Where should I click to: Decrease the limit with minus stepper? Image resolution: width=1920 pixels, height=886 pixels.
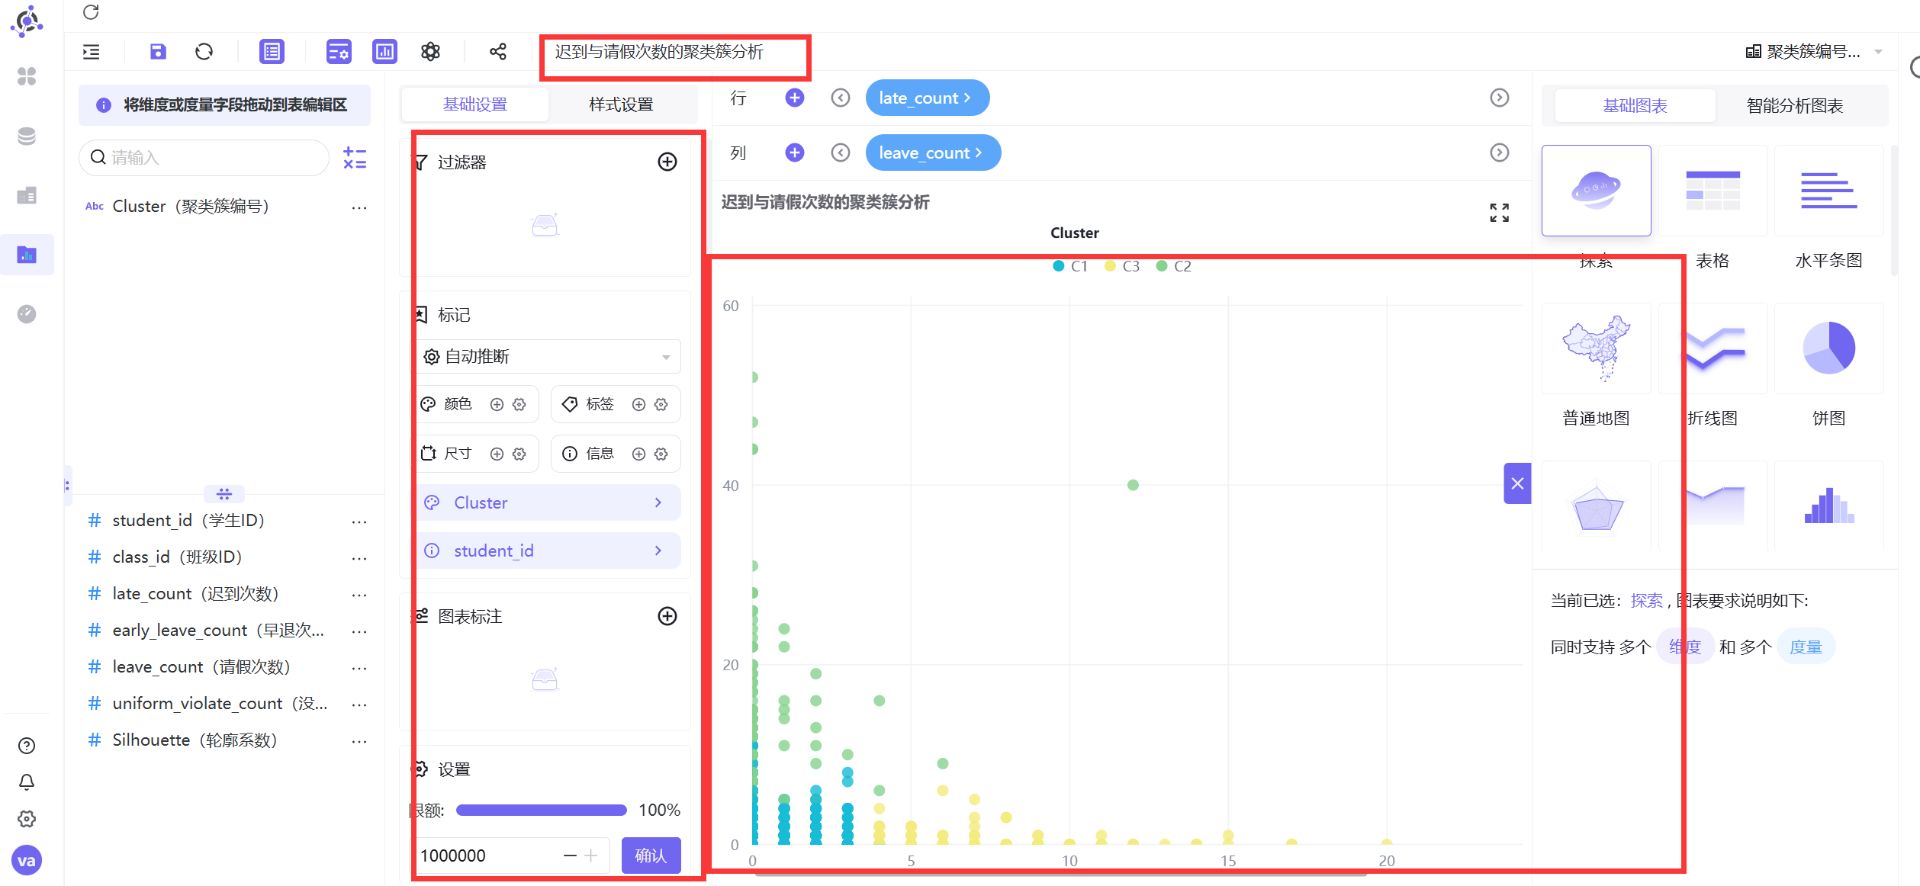point(570,856)
